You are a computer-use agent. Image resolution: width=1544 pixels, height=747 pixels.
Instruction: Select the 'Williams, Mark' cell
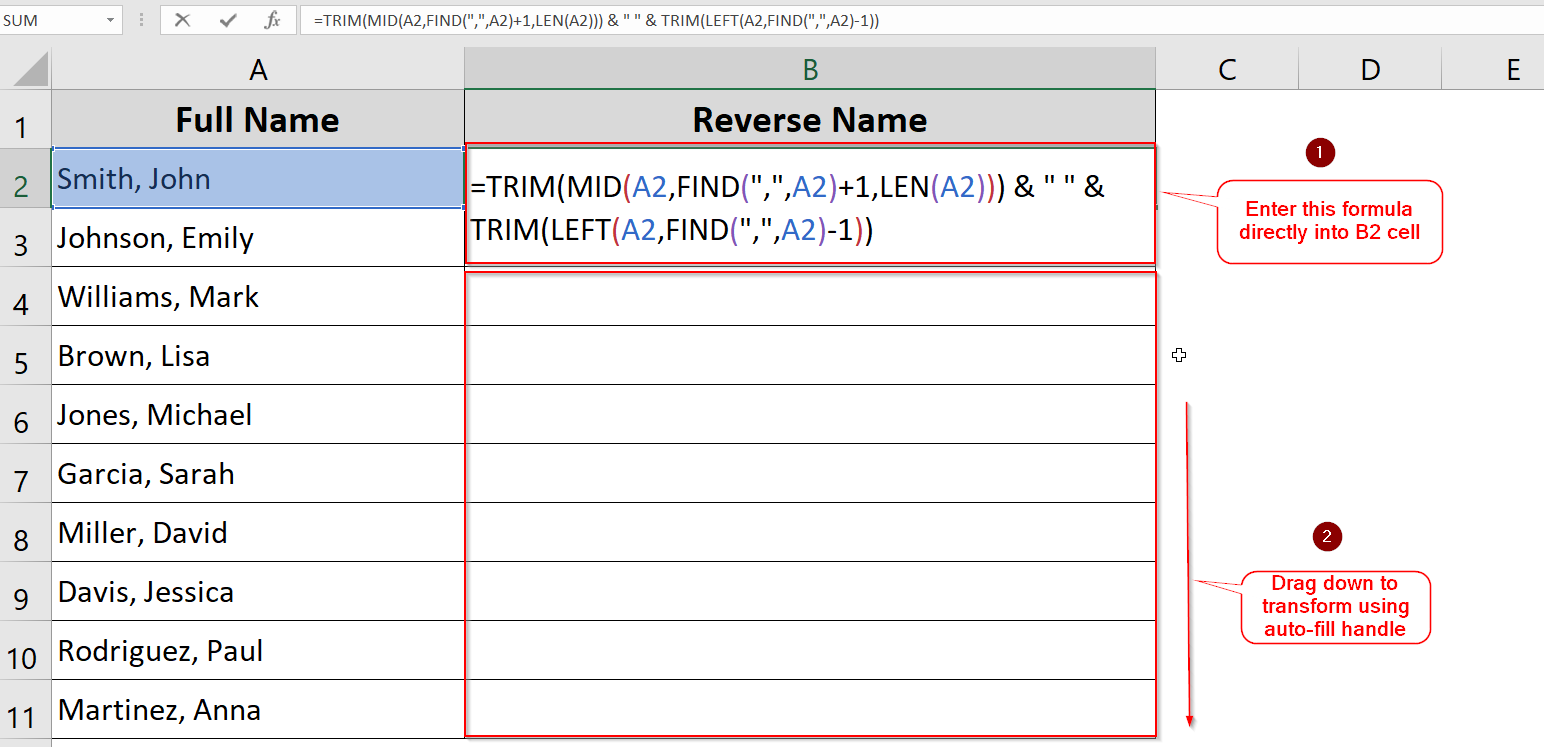click(258, 296)
